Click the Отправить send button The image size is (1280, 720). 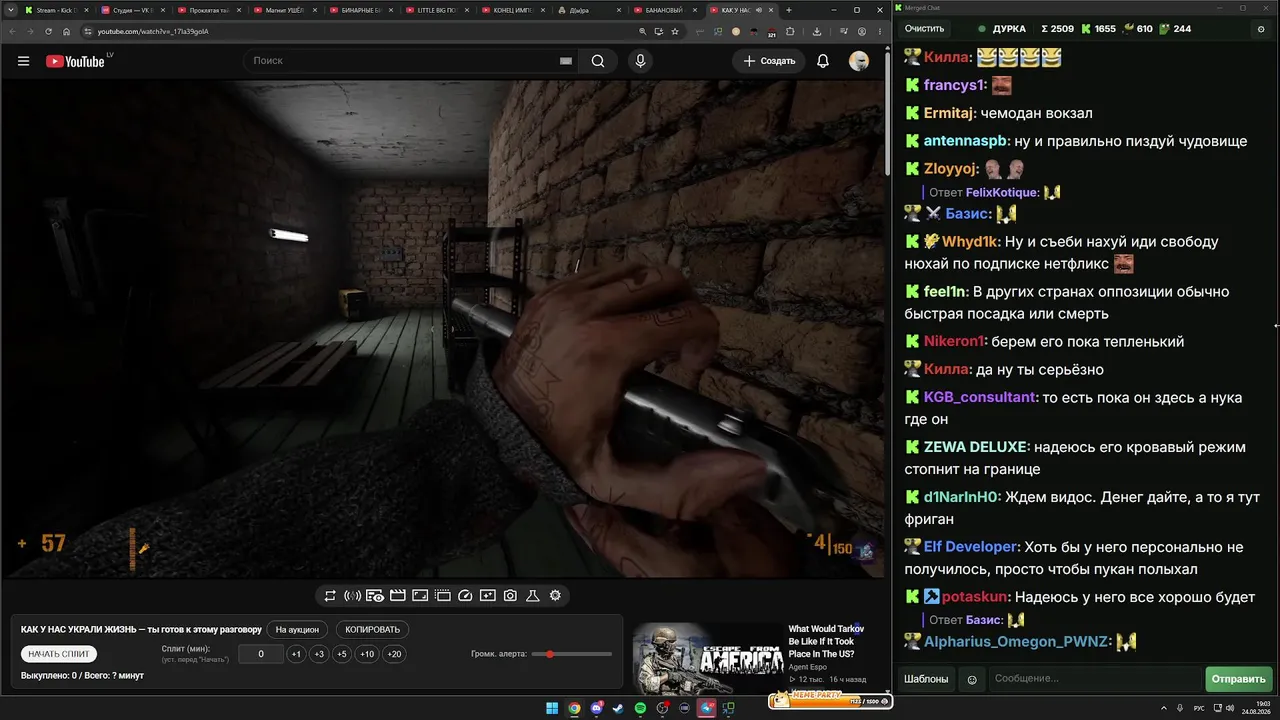coord(1238,680)
